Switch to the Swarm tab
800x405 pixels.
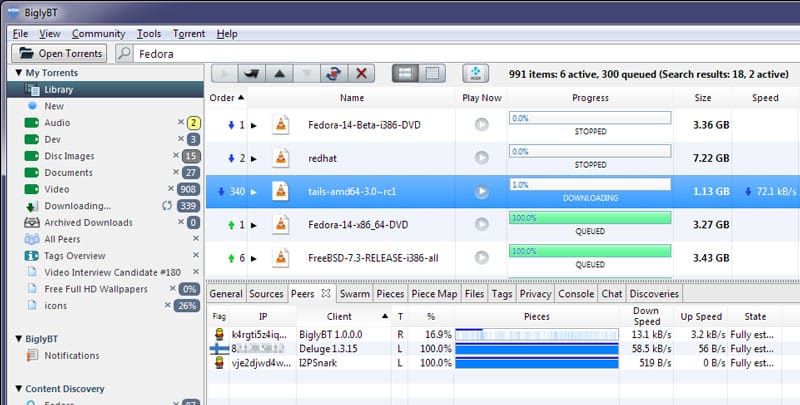[x=355, y=294]
